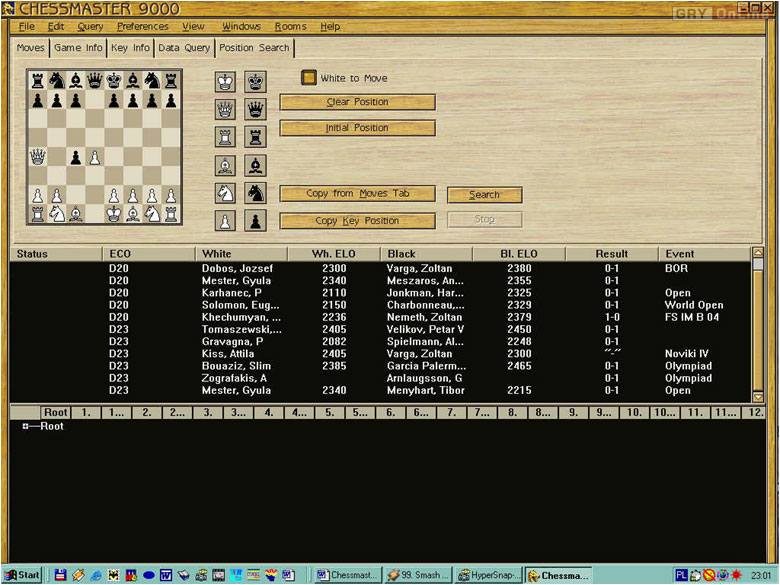Image resolution: width=780 pixels, height=585 pixels.
Task: Select the Karhanec, P game row
Action: [x=380, y=293]
